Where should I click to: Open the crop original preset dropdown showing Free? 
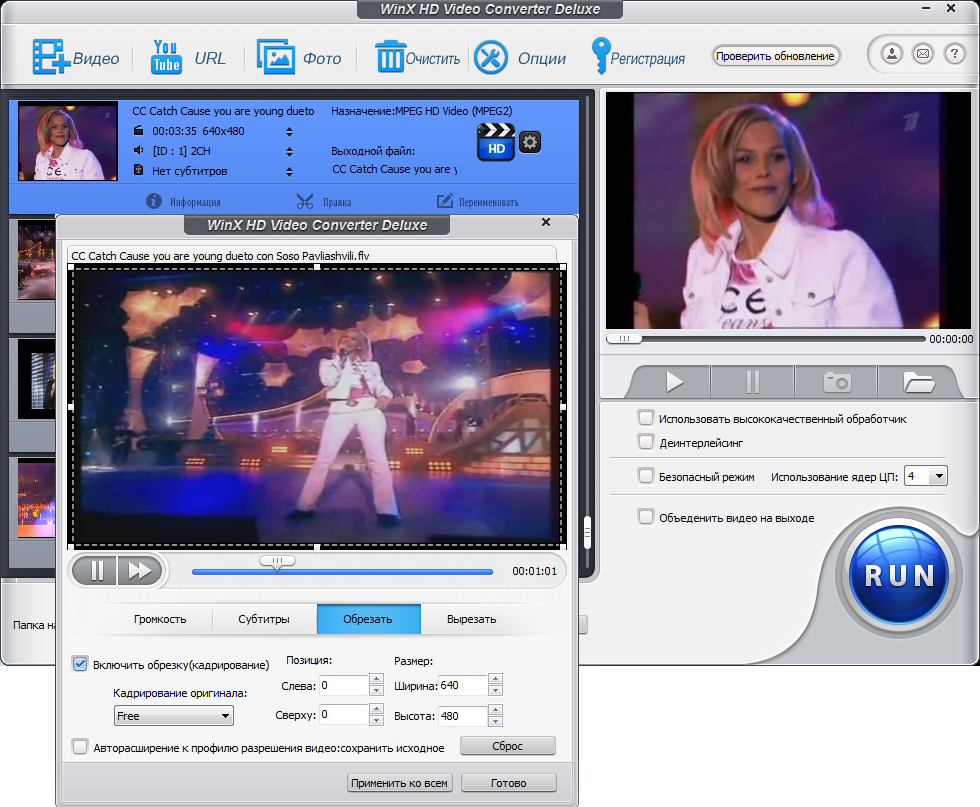[x=174, y=716]
